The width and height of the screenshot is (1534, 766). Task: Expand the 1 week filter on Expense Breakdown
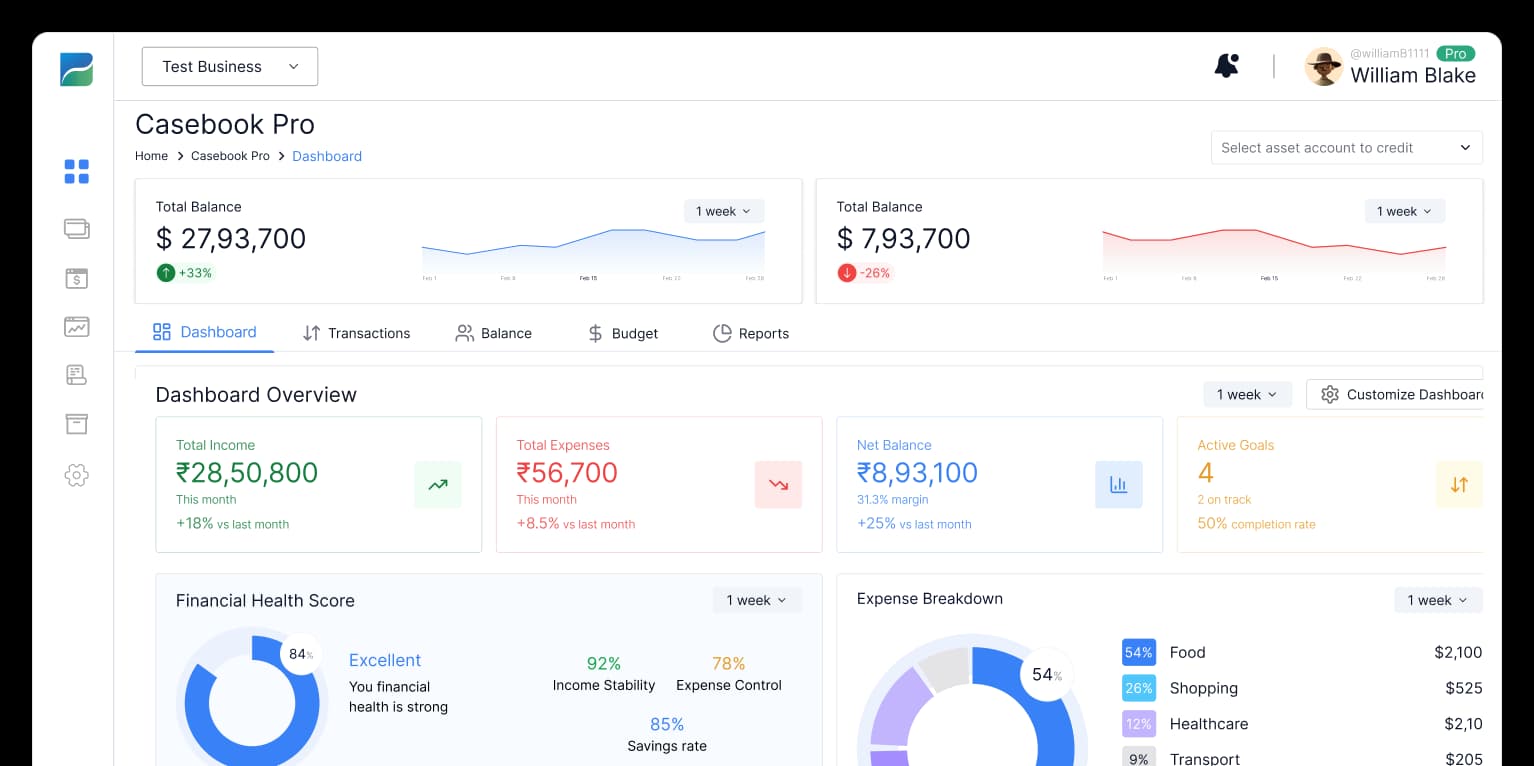point(1437,600)
